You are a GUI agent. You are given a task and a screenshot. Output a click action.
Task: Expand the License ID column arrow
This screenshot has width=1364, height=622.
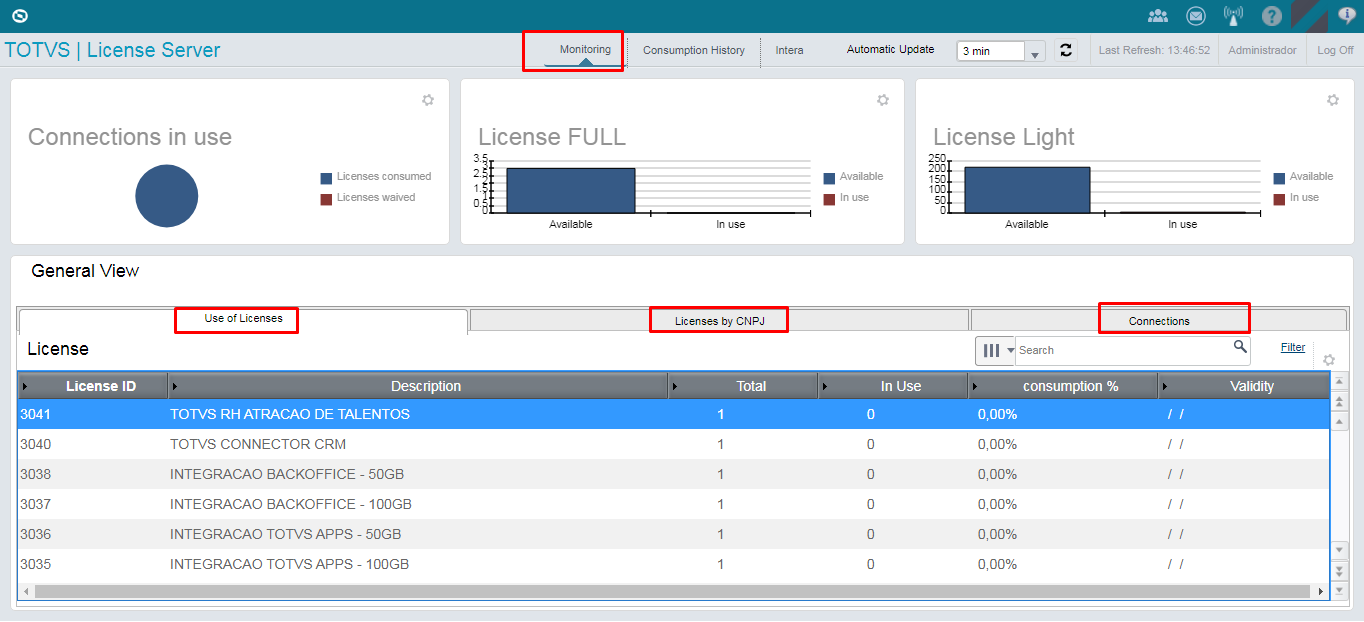(x=25, y=386)
